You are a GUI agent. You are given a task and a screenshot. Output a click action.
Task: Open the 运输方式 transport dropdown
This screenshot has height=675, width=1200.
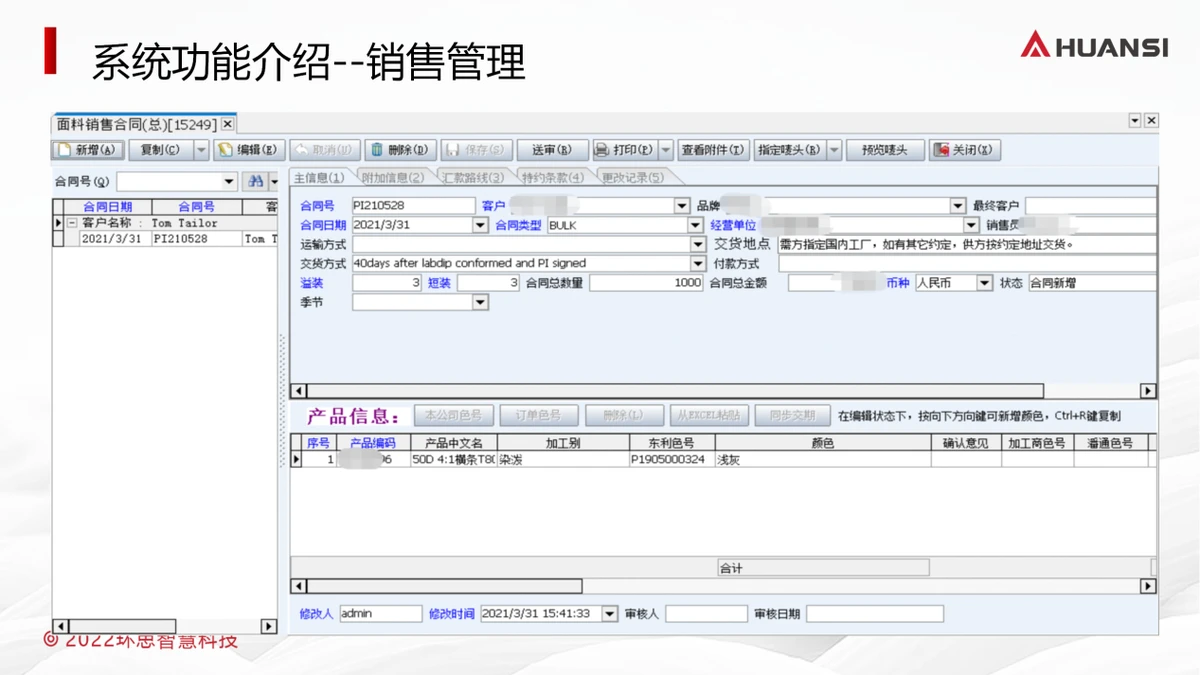(698, 244)
